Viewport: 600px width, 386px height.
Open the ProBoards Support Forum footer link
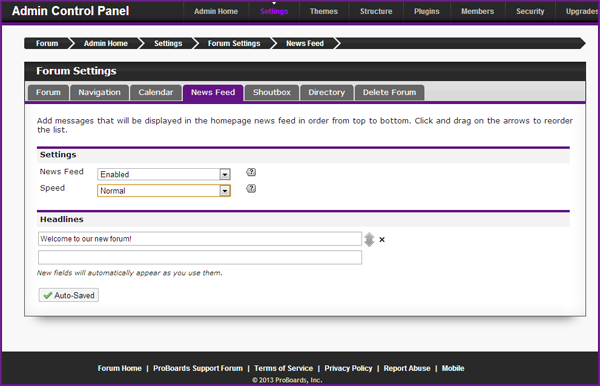(x=198, y=368)
